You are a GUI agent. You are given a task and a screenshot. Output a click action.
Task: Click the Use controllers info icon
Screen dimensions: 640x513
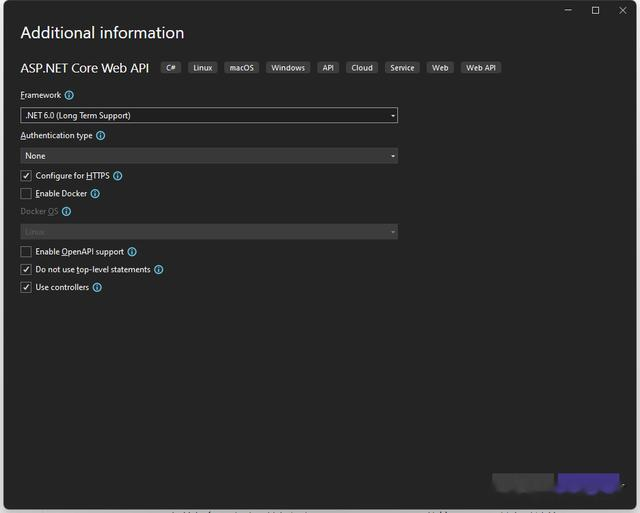(x=97, y=287)
